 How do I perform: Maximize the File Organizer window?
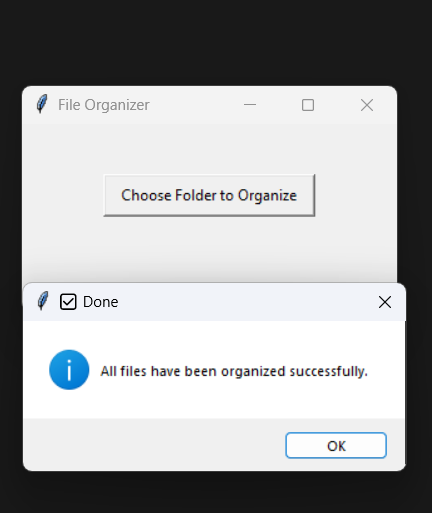click(308, 105)
